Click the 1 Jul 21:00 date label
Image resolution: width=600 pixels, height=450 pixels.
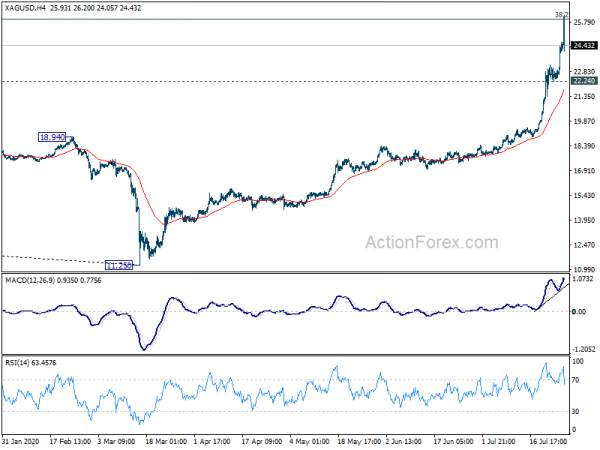click(x=500, y=441)
